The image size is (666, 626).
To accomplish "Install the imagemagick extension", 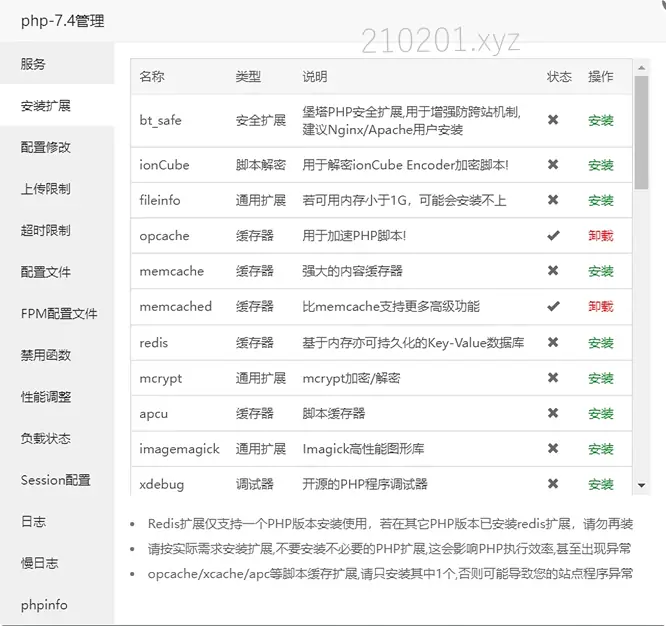I will pos(601,449).
